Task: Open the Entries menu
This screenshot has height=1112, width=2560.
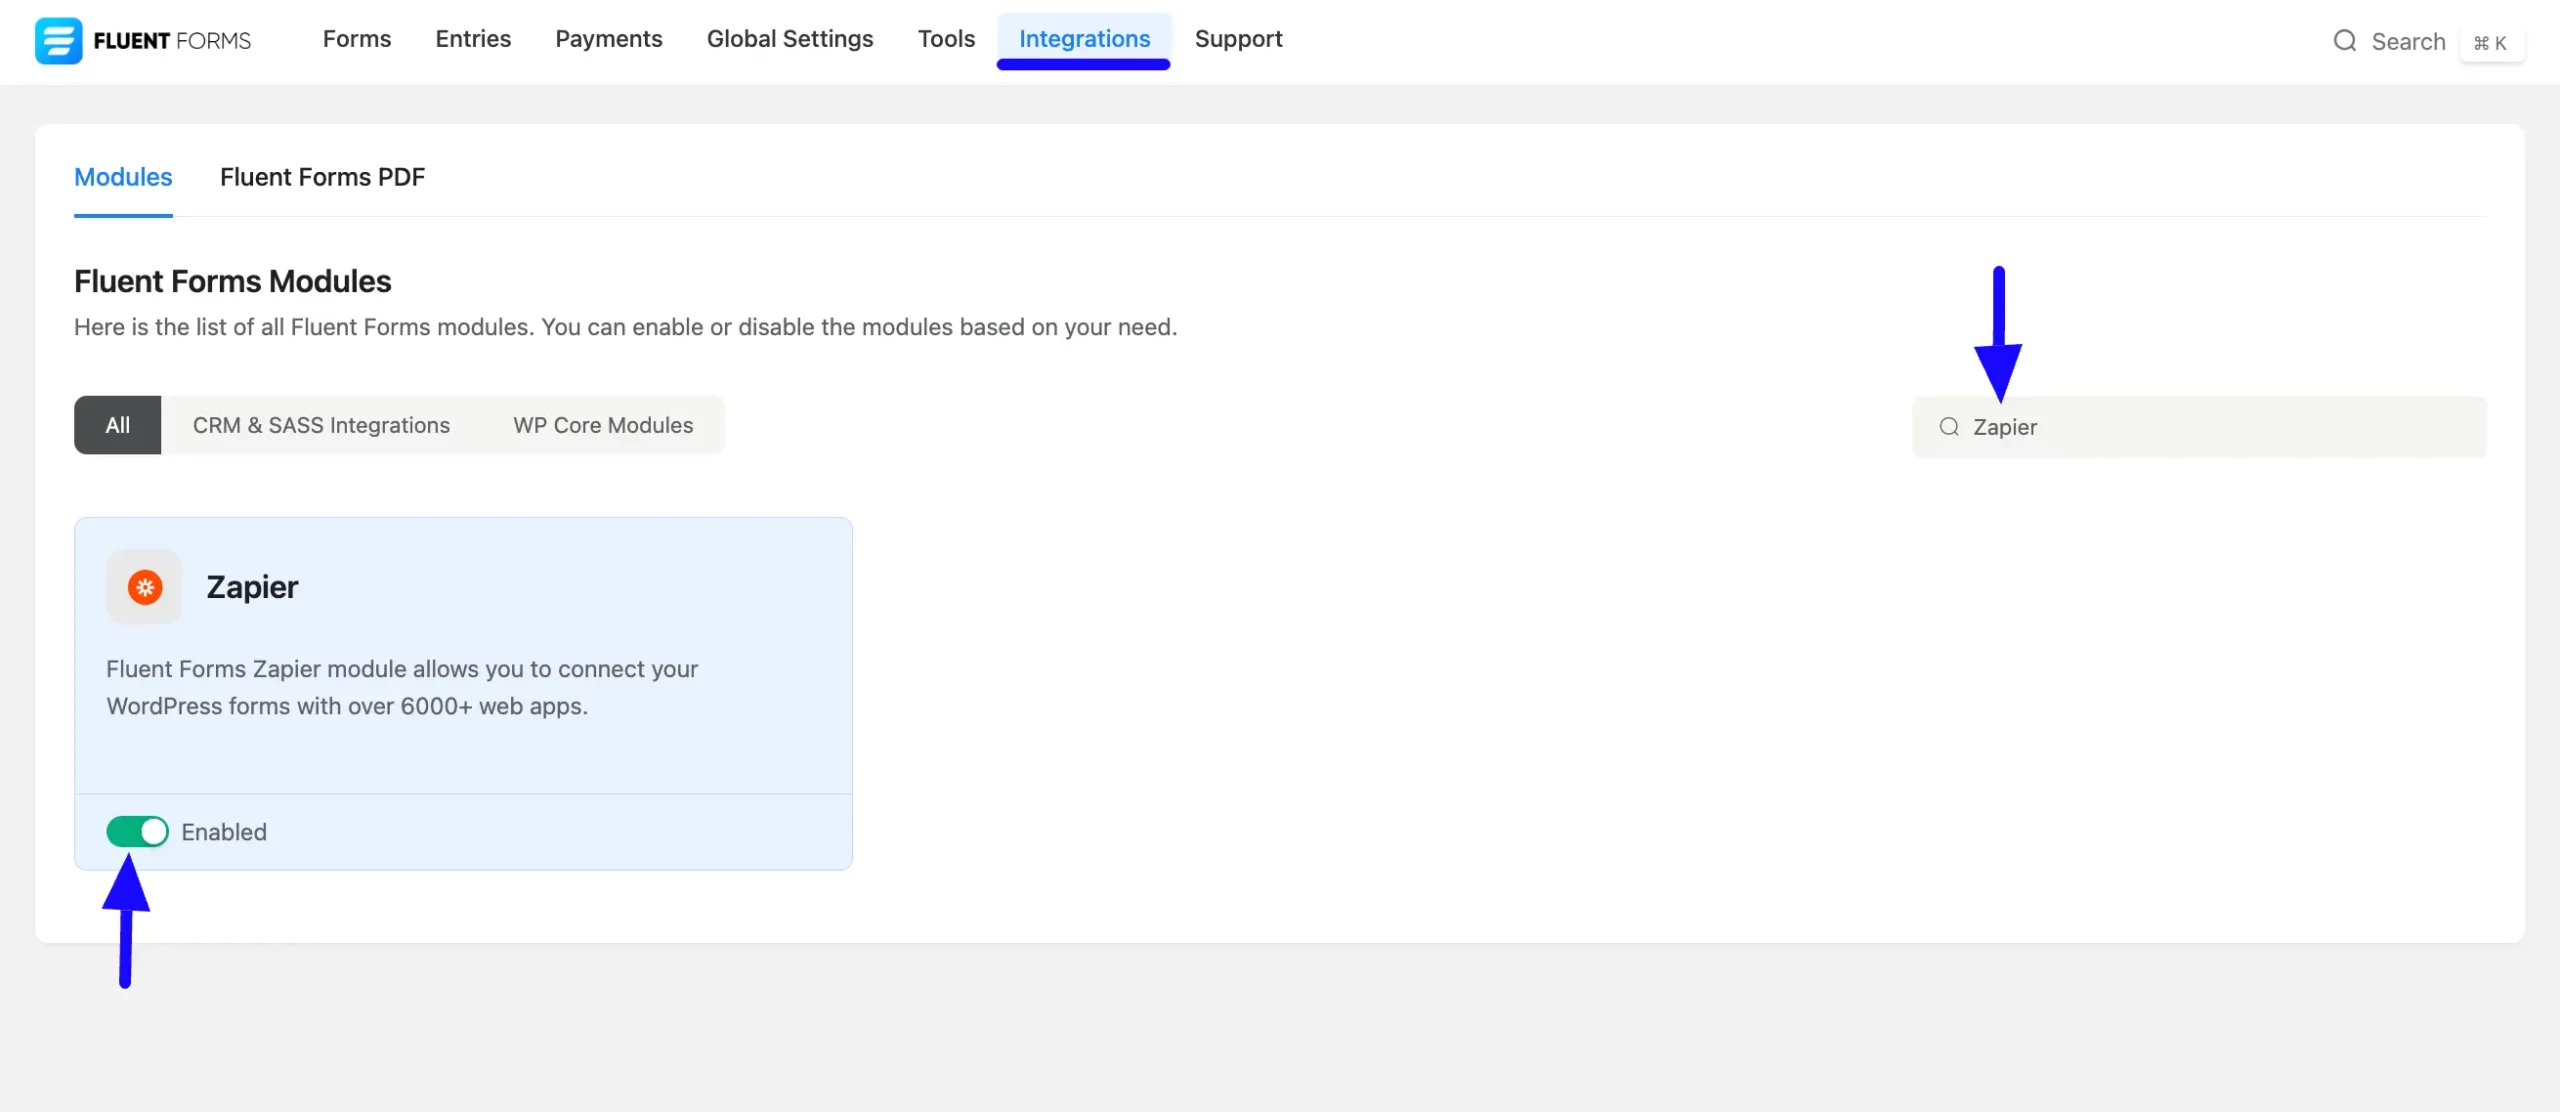Action: tap(473, 39)
